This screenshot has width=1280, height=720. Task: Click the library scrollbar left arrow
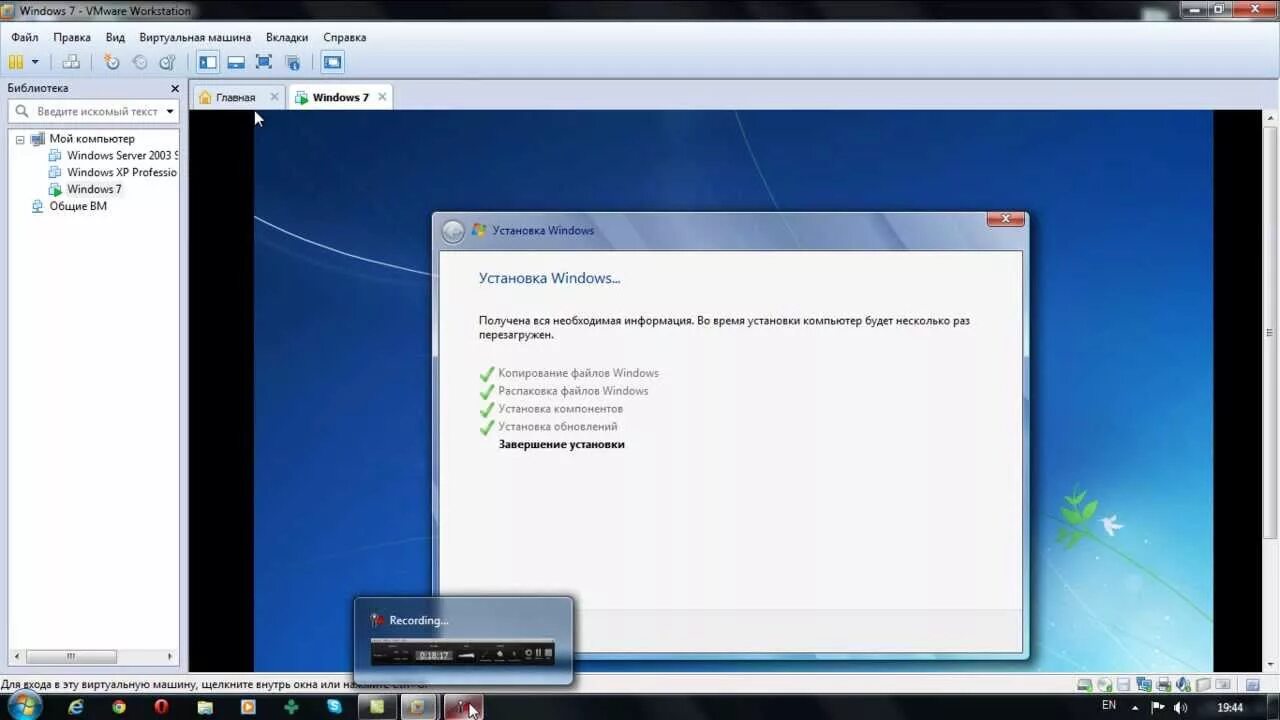(x=15, y=657)
